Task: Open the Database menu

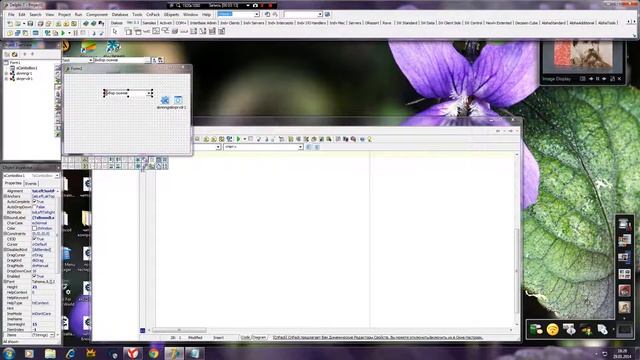Action: (120, 14)
